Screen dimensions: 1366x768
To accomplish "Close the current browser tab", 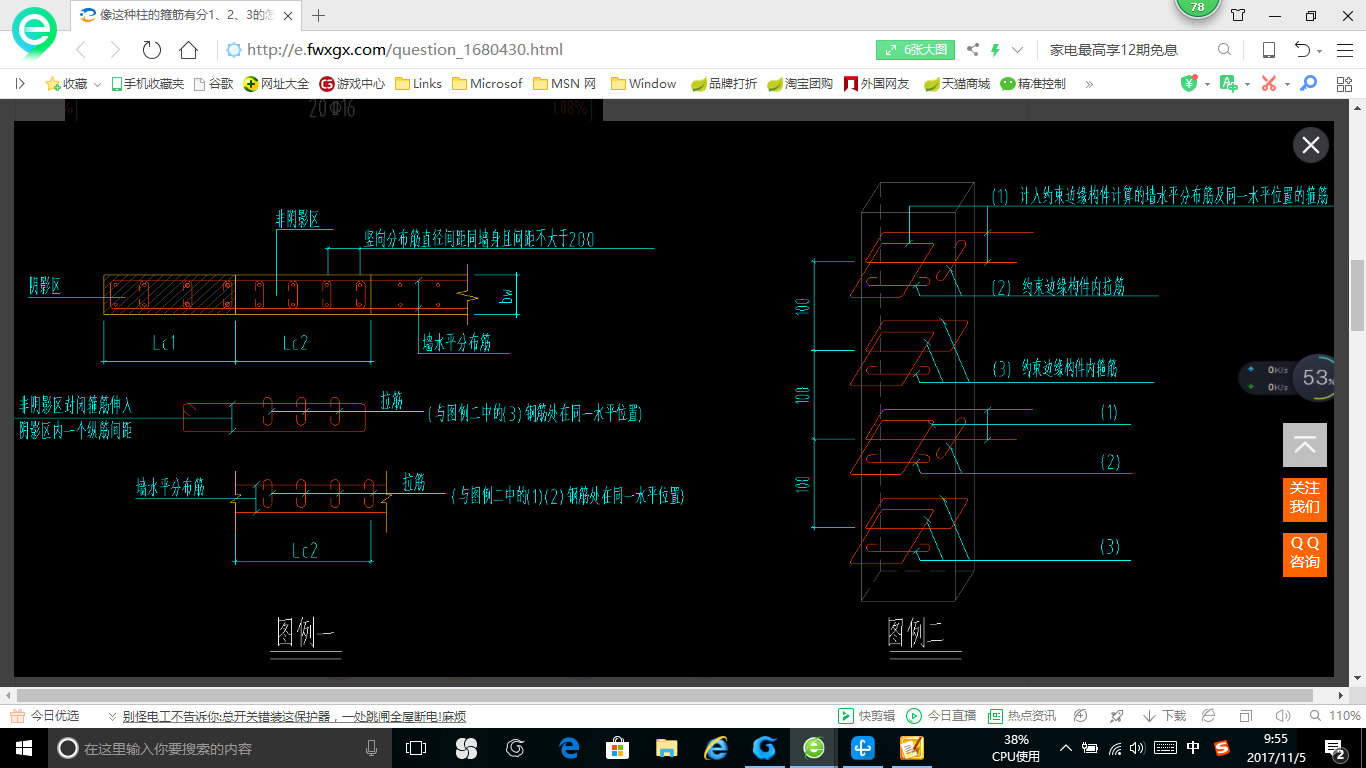I will pyautogui.click(x=287, y=15).
